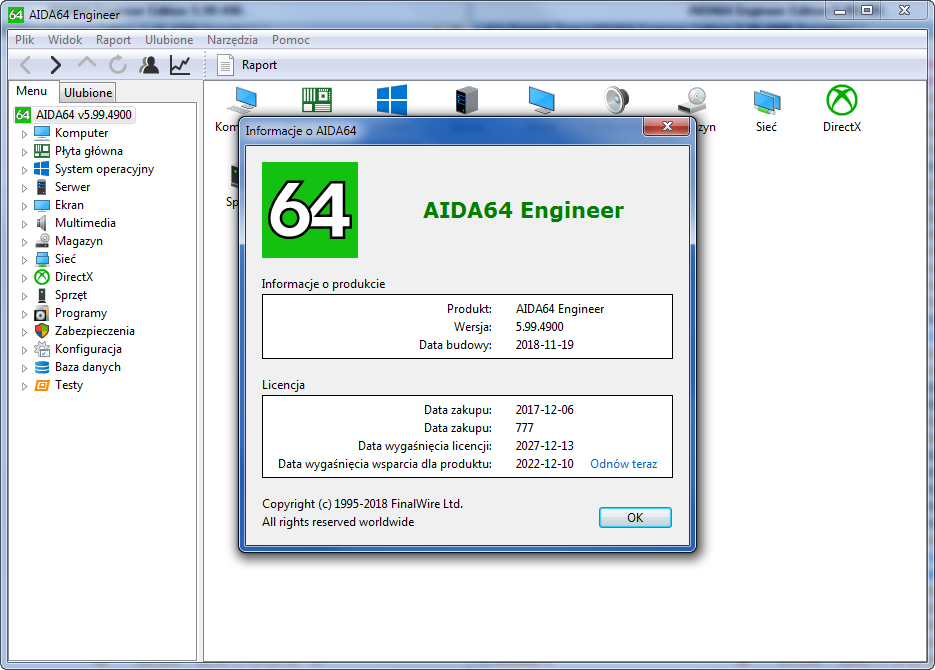The width and height of the screenshot is (935, 670).
Task: Click the Copyright FinalWire Ltd. text
Action: (362, 504)
